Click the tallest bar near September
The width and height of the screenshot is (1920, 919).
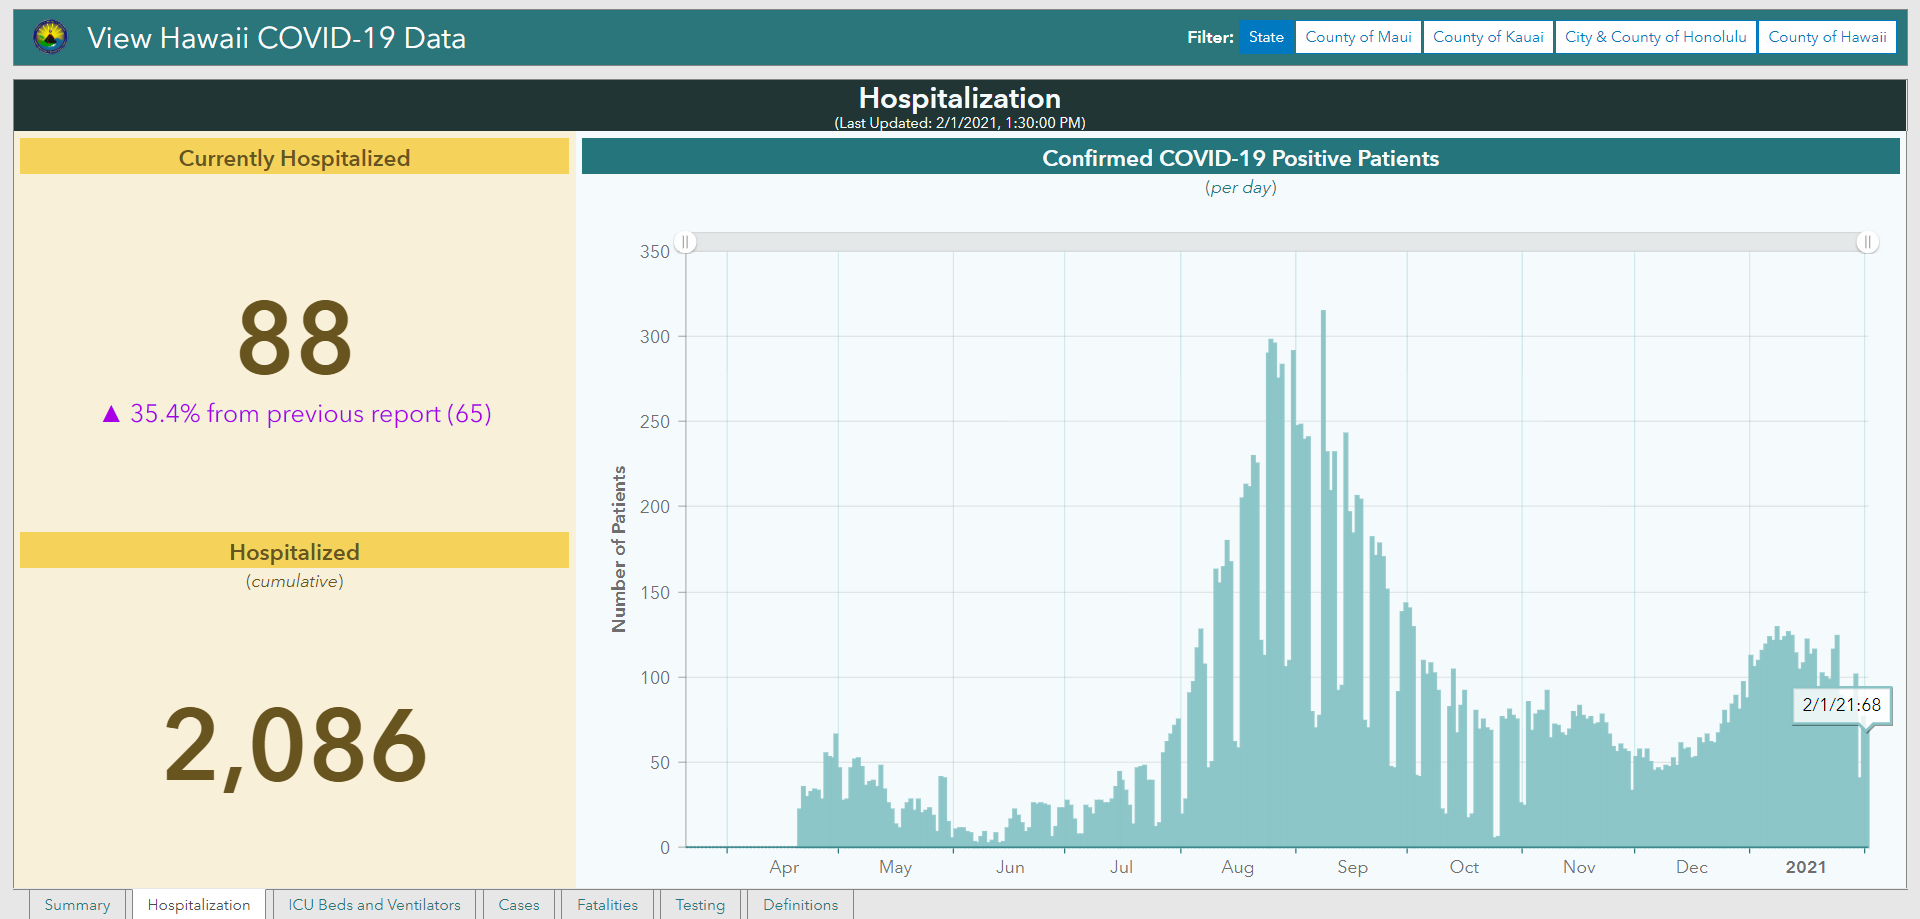[1323, 579]
